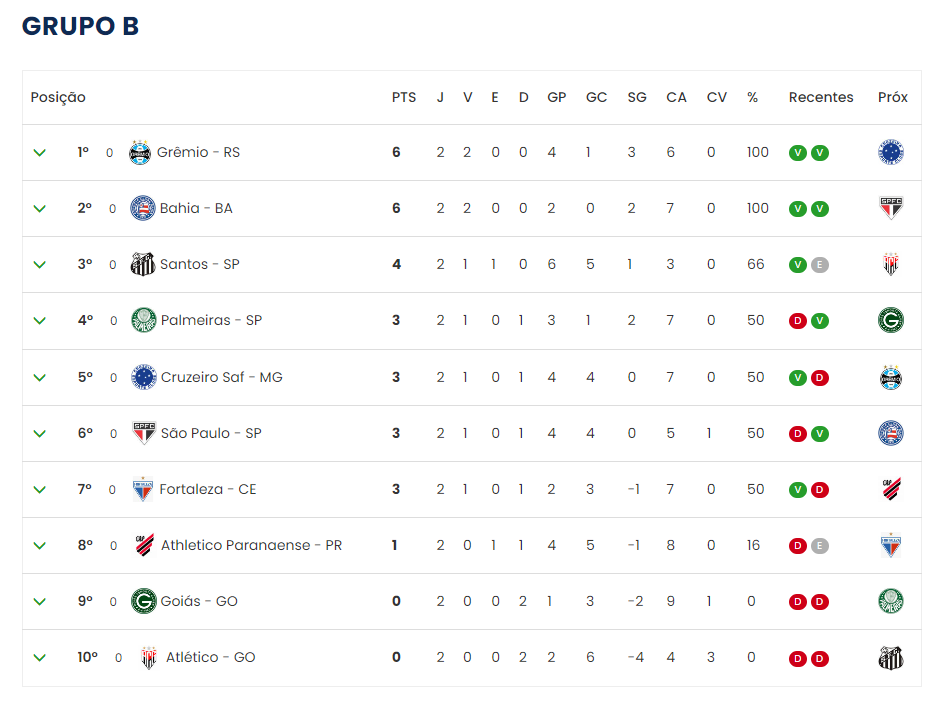Click São Paulo next-opponent crest in Bahia row
The width and height of the screenshot is (934, 712).
[891, 208]
